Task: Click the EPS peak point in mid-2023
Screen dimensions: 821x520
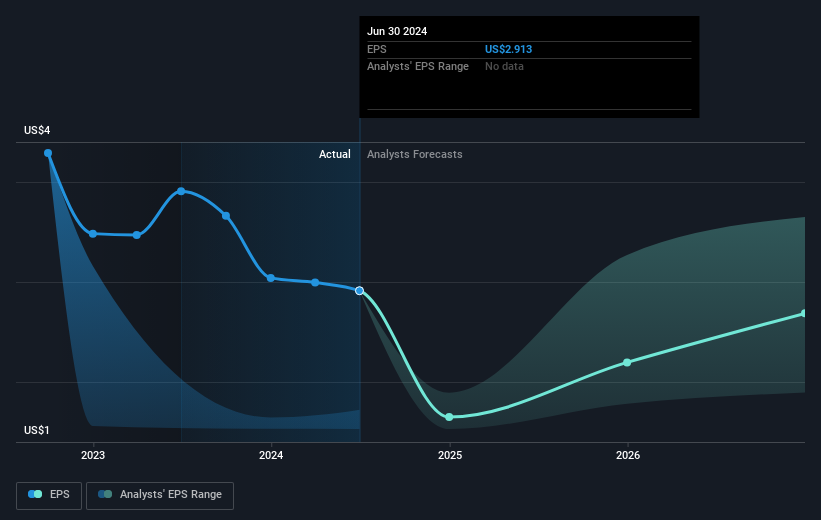Action: (x=181, y=191)
